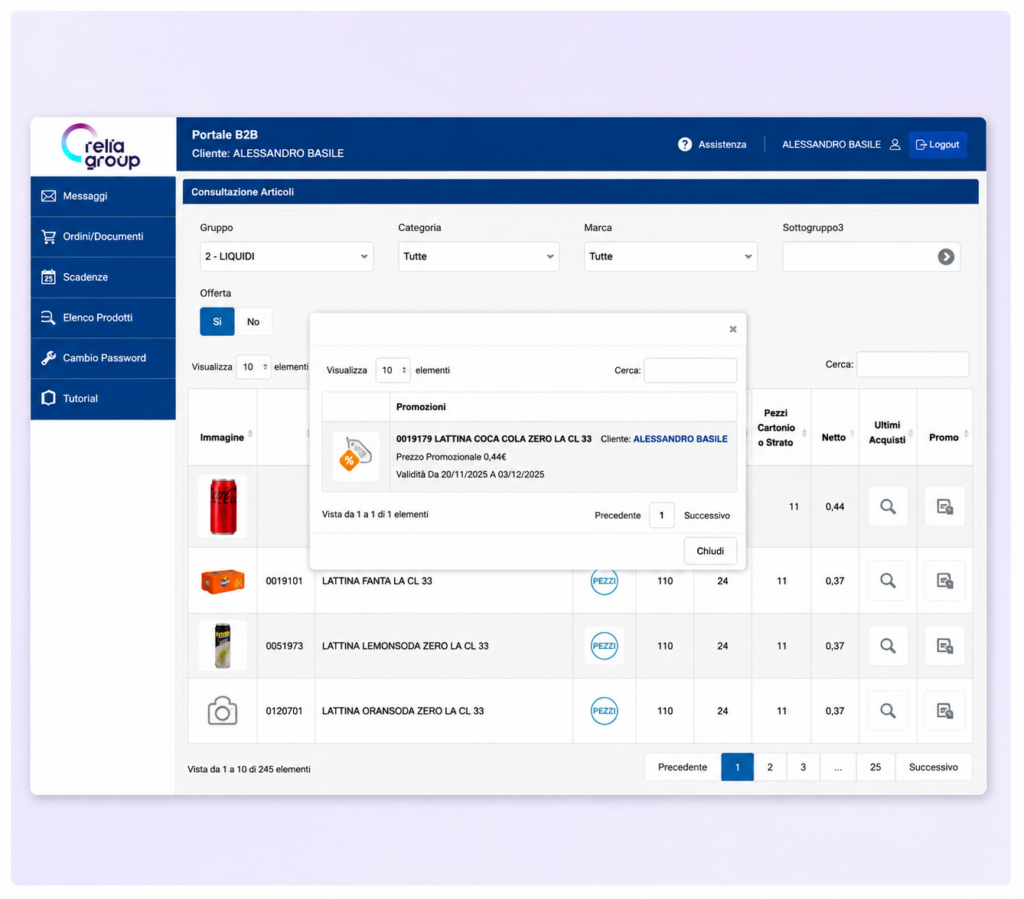Open Ultimi Acquisti magnifier for Coca Cola row
This screenshot has height=899, width=1024.
[x=888, y=506]
